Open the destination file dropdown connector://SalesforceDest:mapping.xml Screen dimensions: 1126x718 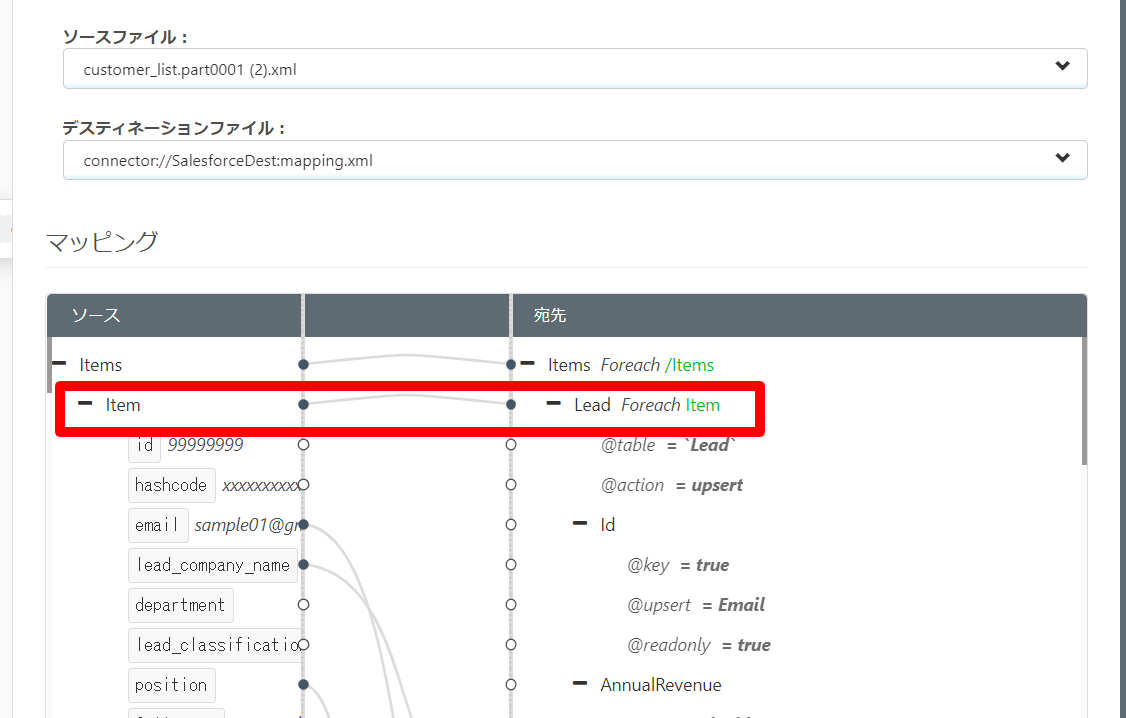(x=574, y=160)
